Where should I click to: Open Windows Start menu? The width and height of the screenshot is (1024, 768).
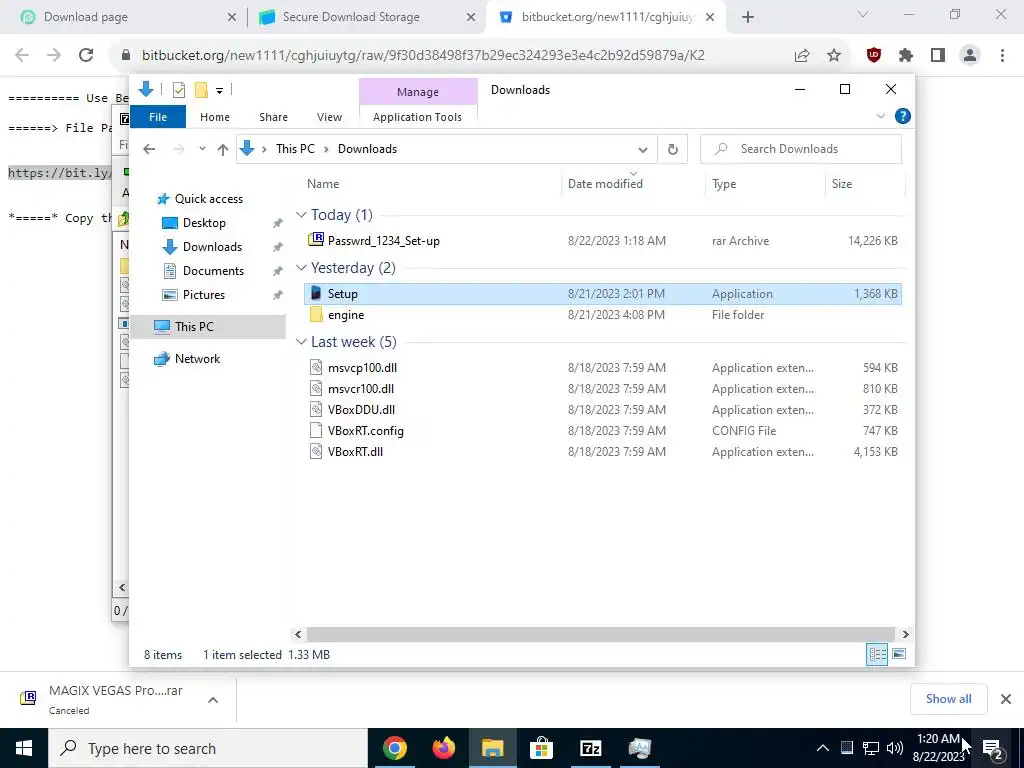24,748
